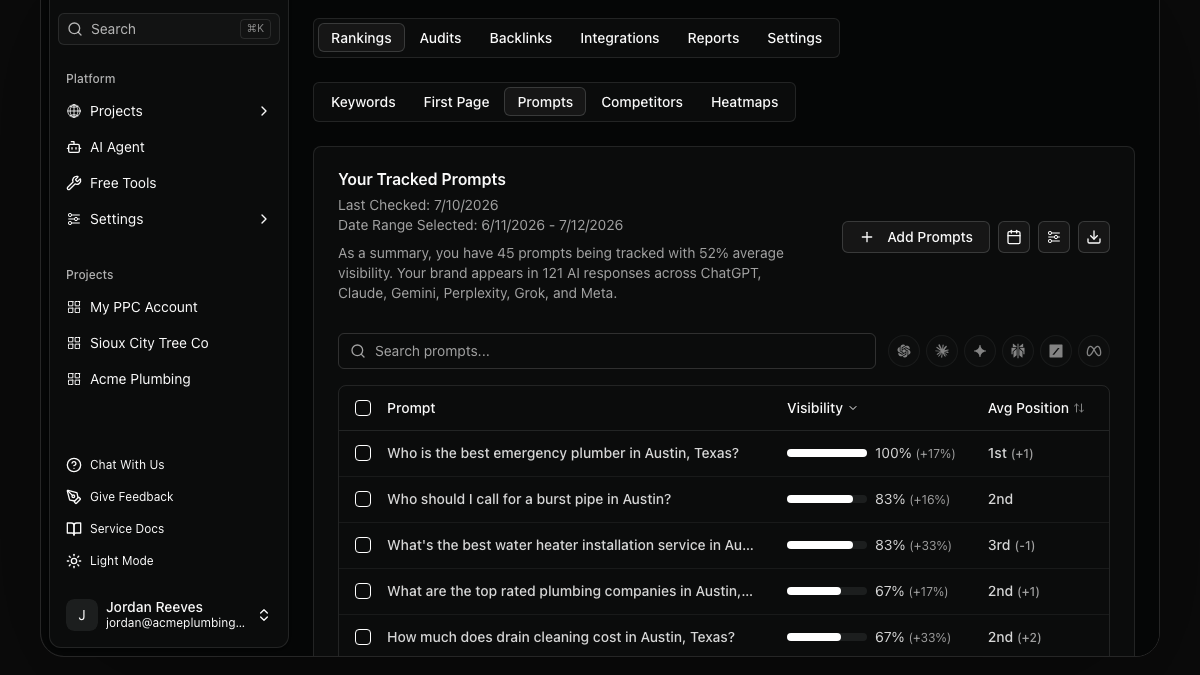Open the Competitors sub-tab
1200x675 pixels.
coord(642,102)
